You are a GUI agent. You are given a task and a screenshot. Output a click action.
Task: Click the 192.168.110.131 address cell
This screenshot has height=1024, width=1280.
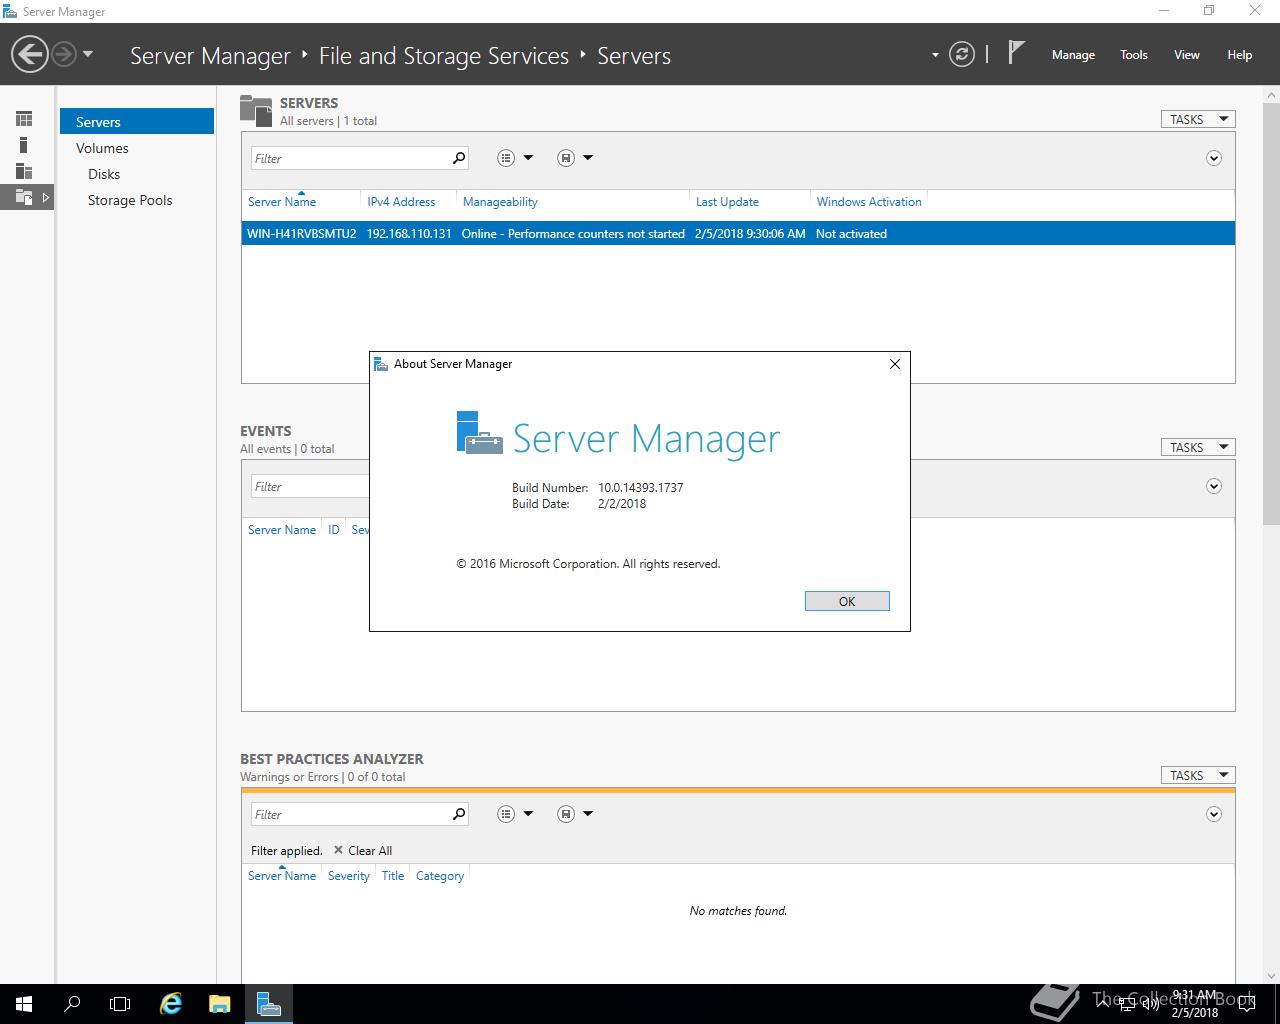[x=409, y=233]
